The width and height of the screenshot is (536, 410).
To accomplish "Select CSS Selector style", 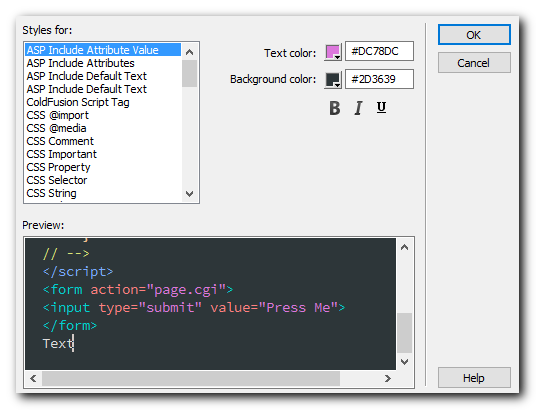I will coord(103,180).
